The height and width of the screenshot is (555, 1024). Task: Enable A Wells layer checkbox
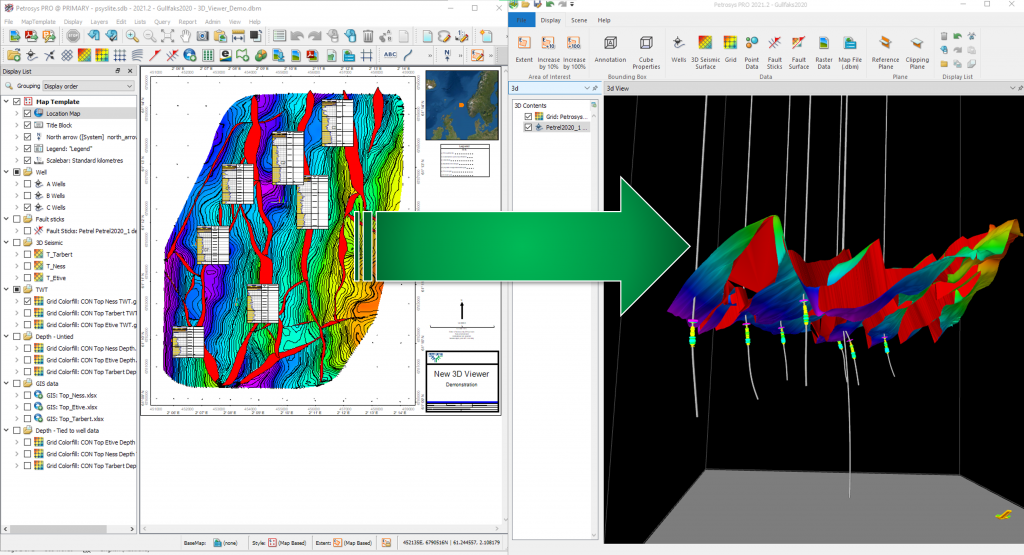coord(27,183)
